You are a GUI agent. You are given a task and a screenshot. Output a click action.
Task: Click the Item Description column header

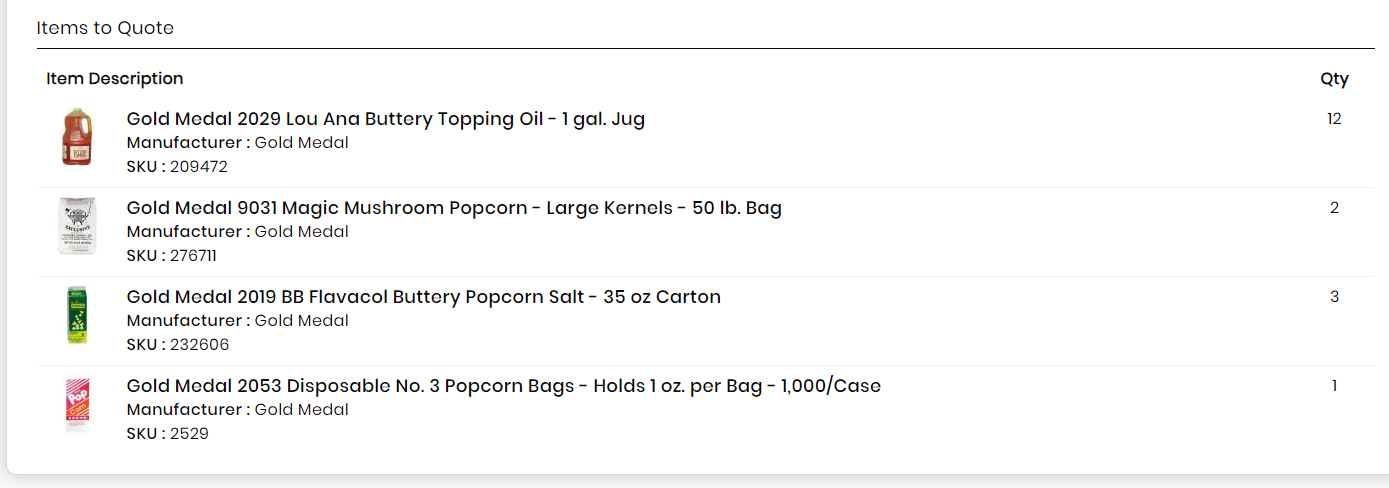[115, 78]
